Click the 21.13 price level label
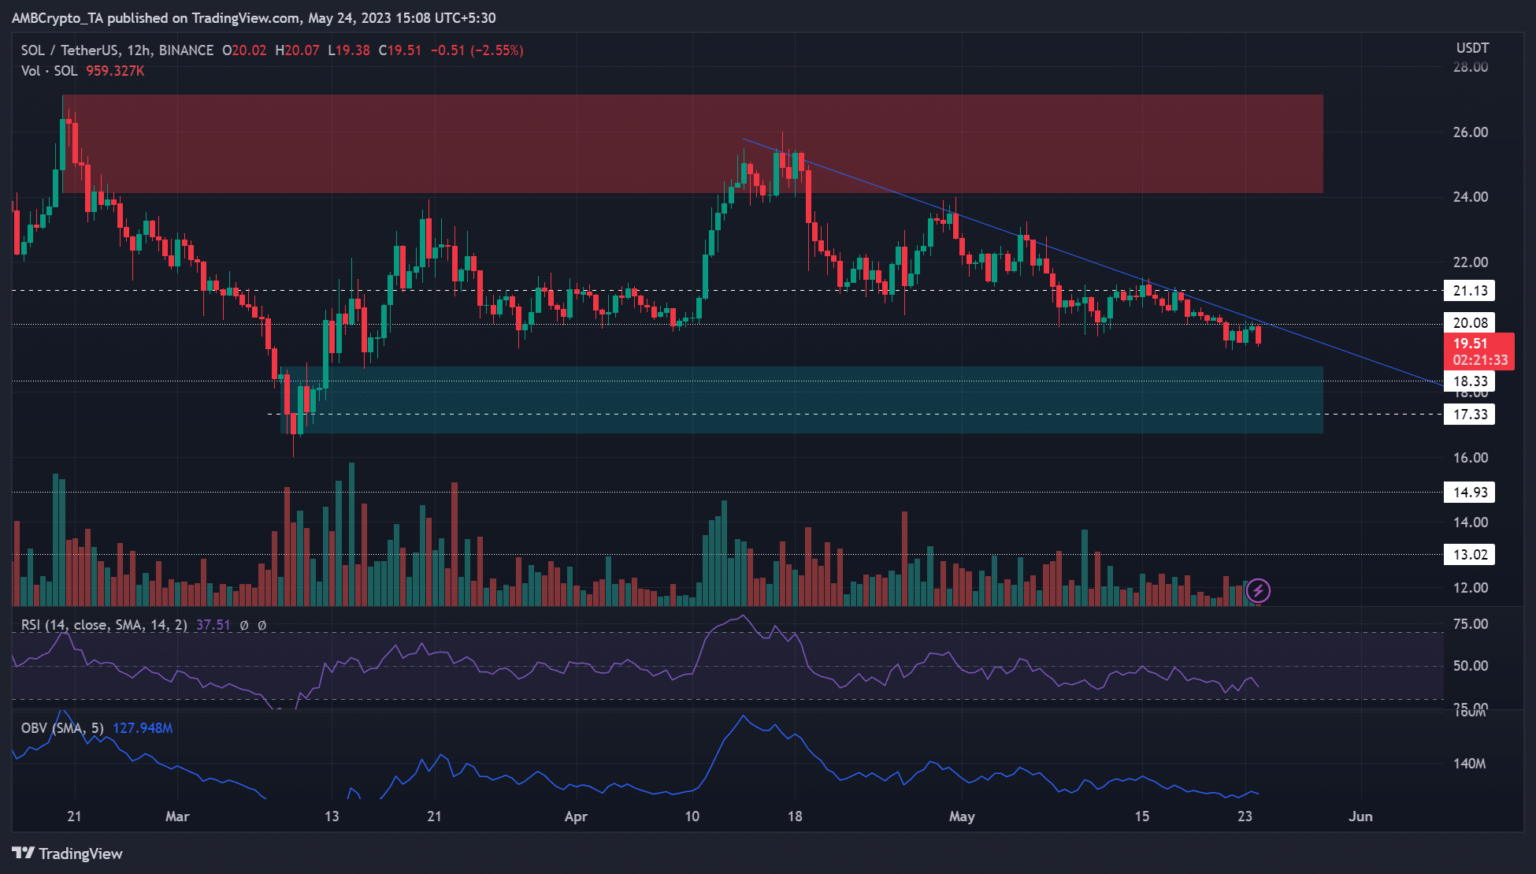 pos(1469,291)
